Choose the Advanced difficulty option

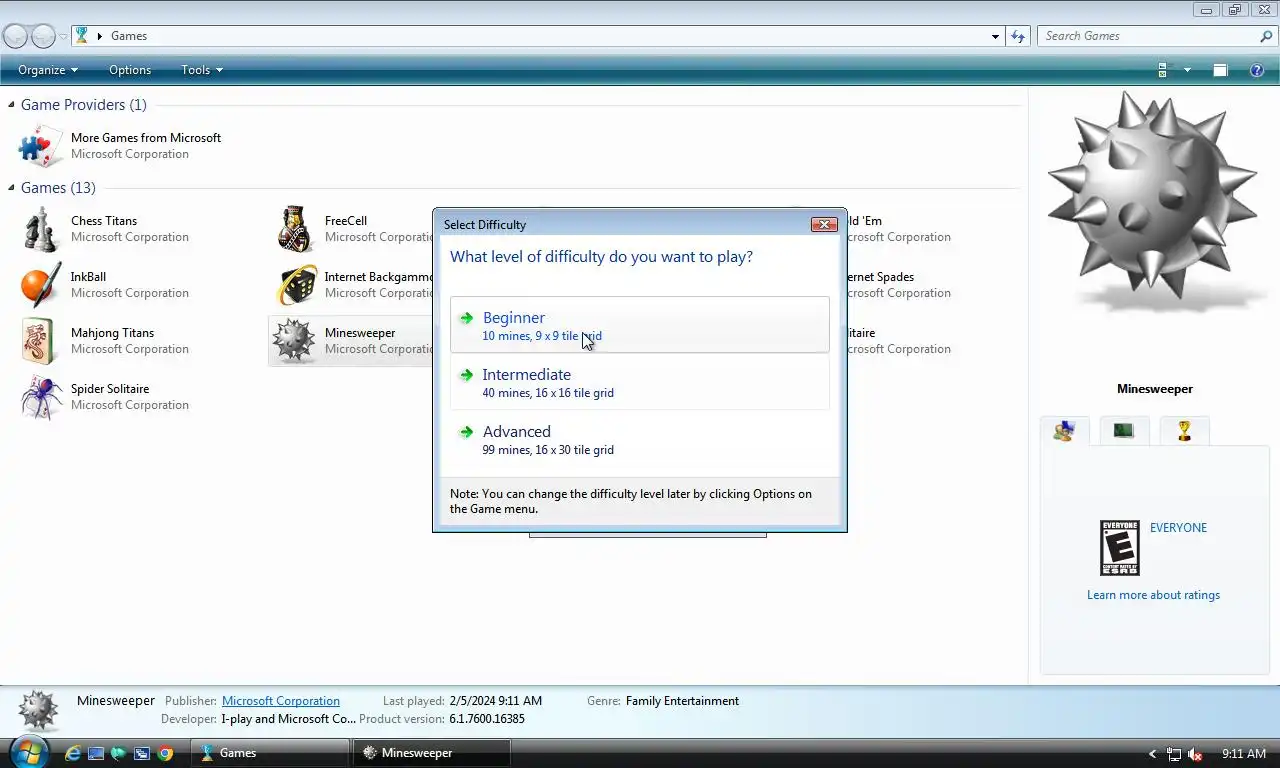pos(640,439)
